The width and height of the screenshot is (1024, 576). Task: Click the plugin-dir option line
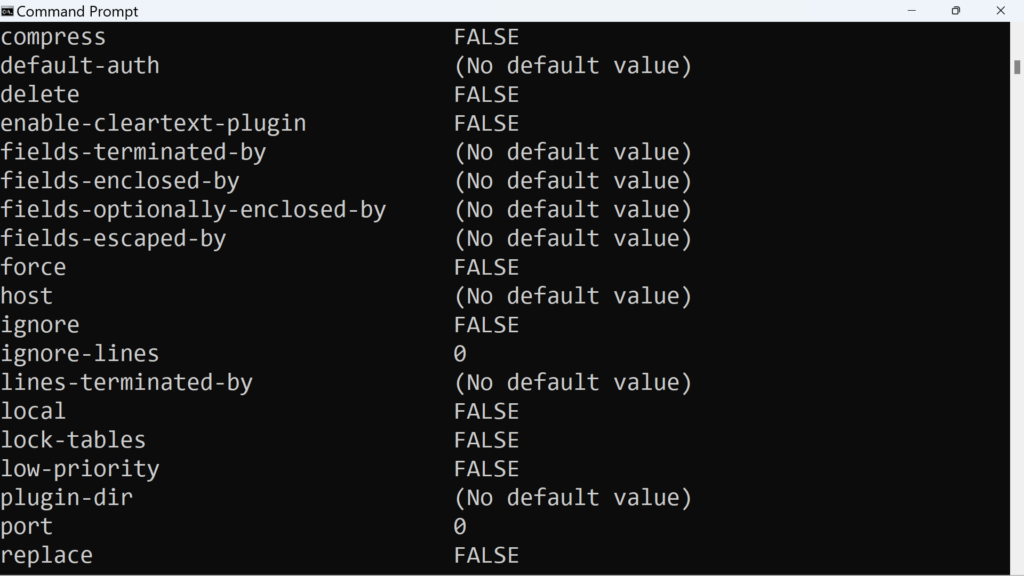point(67,498)
